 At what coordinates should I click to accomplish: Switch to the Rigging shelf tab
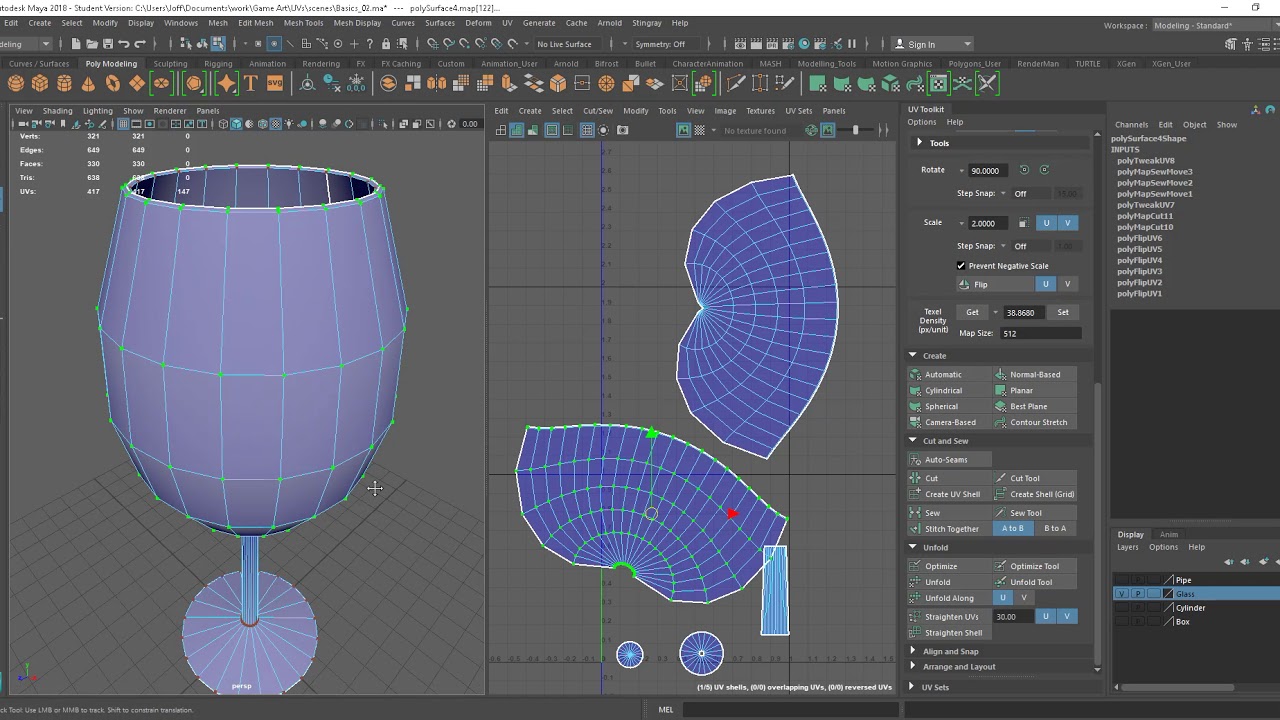[x=218, y=64]
